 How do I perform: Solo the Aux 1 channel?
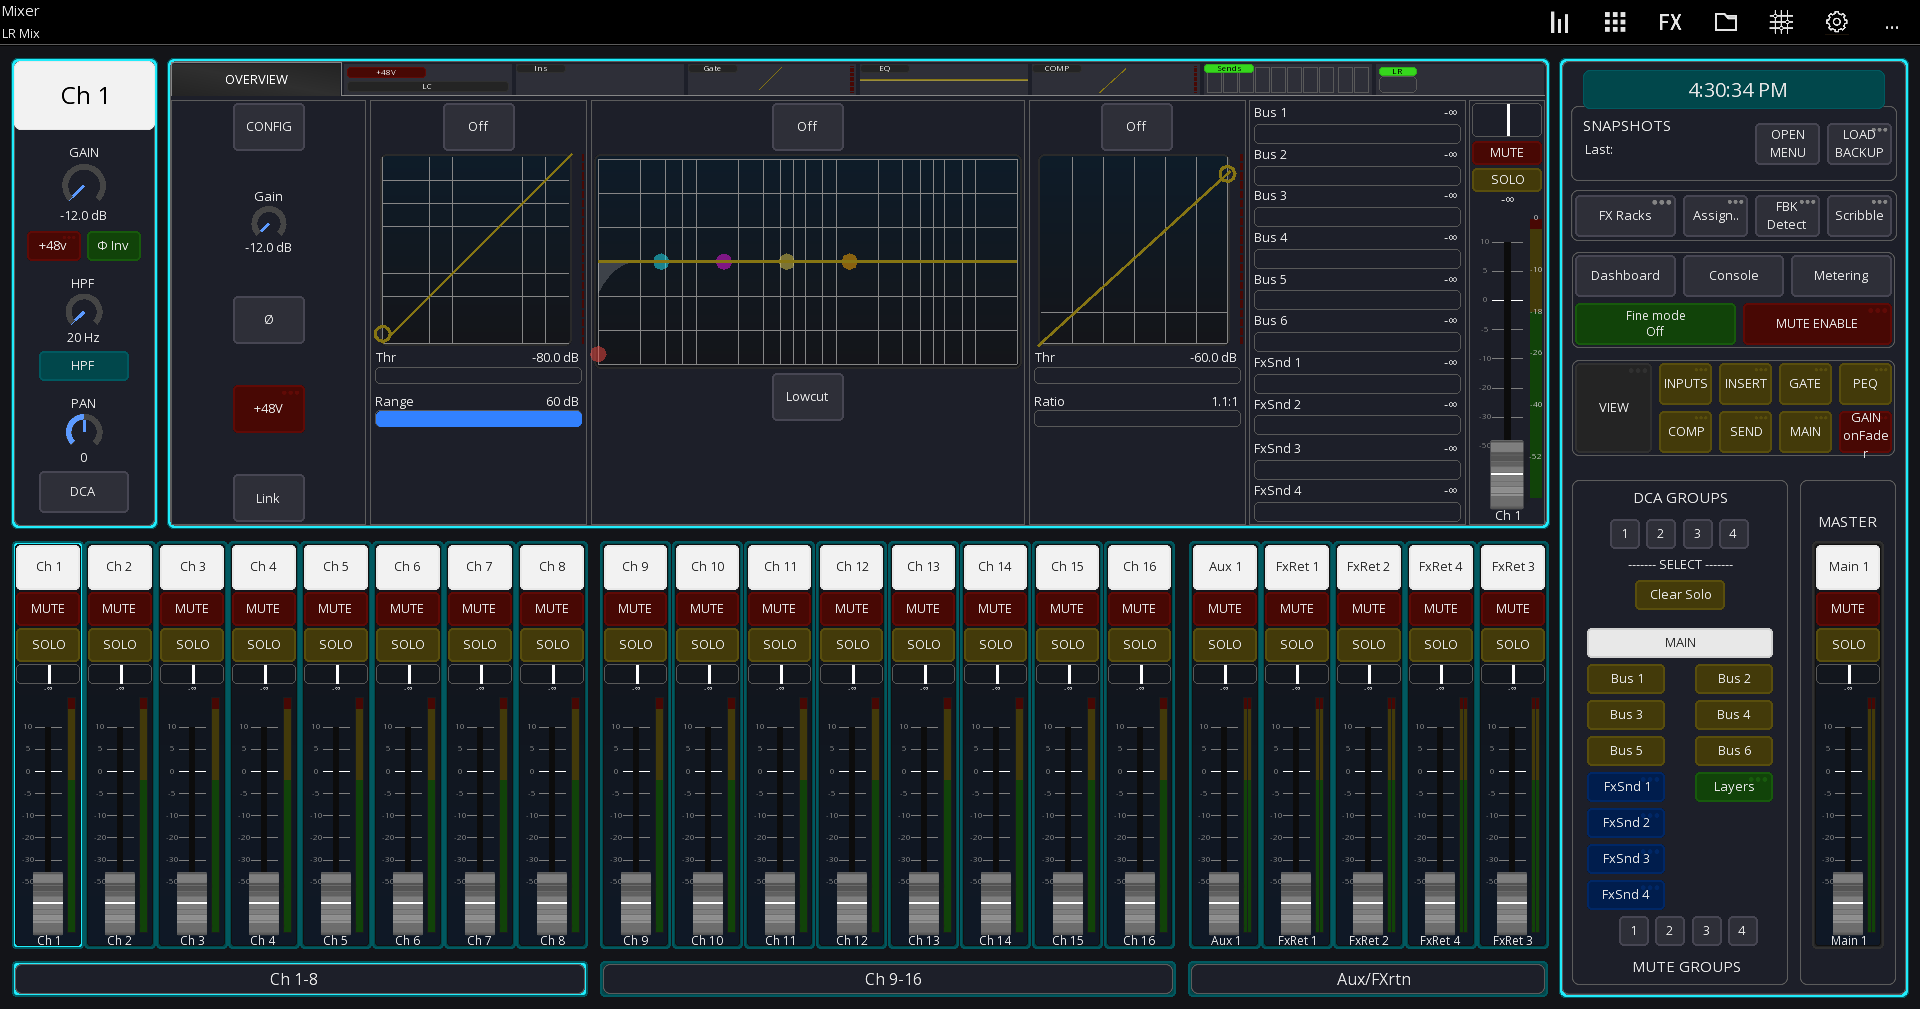click(x=1224, y=644)
